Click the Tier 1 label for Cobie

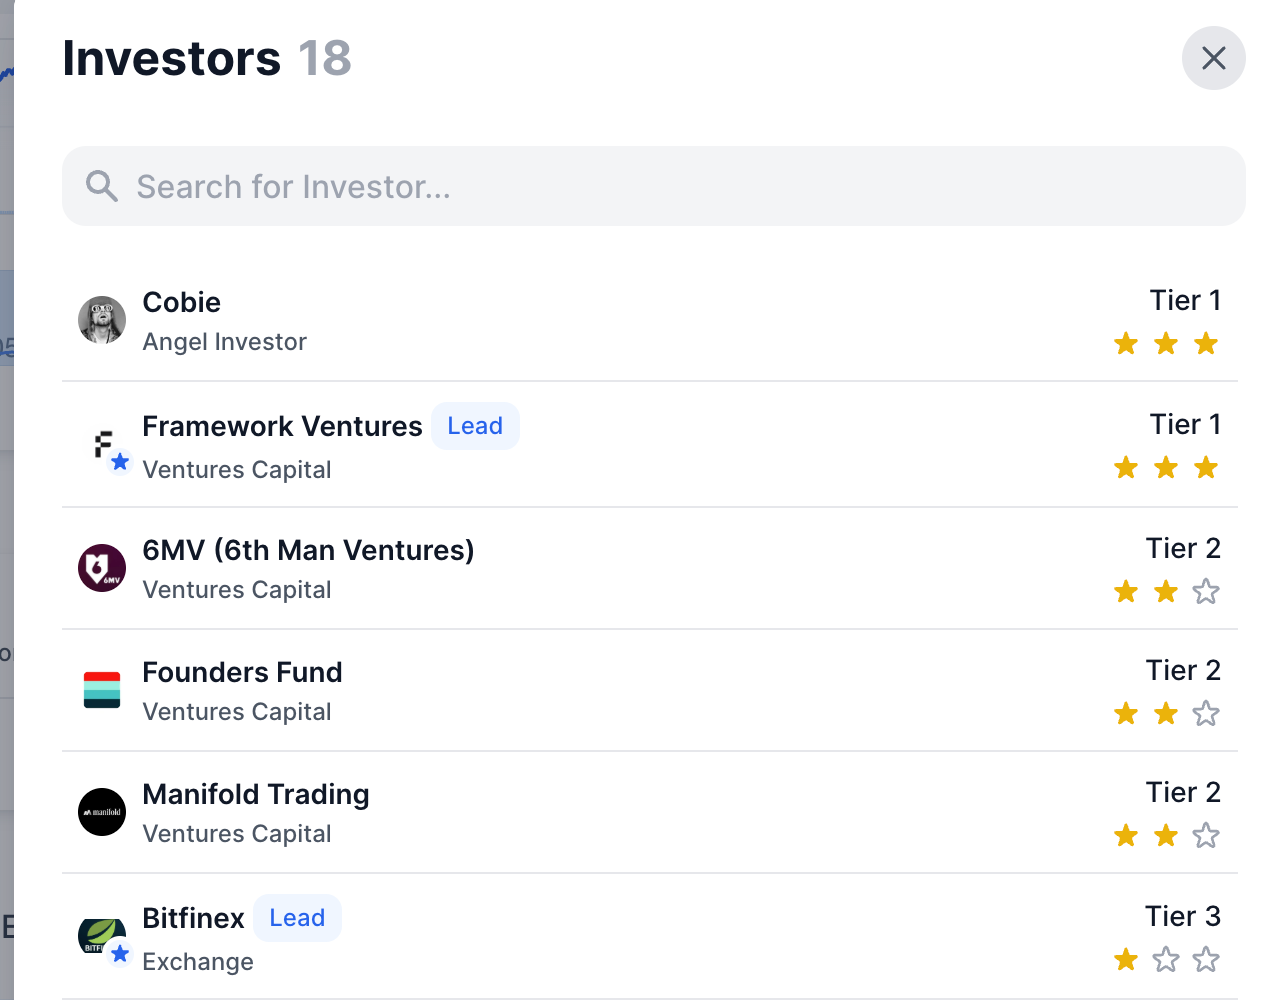coord(1185,300)
